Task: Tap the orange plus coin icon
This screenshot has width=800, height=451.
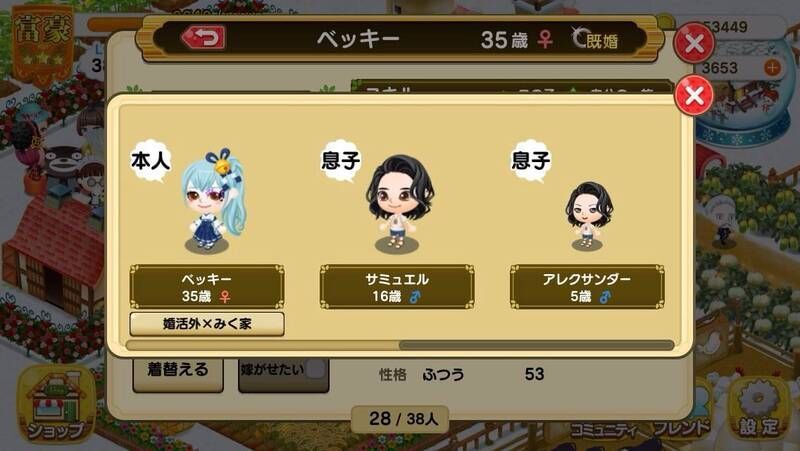Action: click(772, 67)
